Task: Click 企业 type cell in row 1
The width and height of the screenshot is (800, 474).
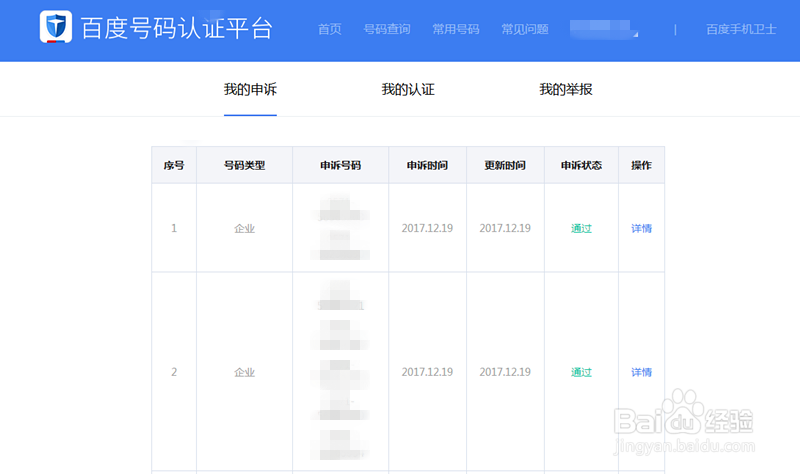Action: pos(244,228)
